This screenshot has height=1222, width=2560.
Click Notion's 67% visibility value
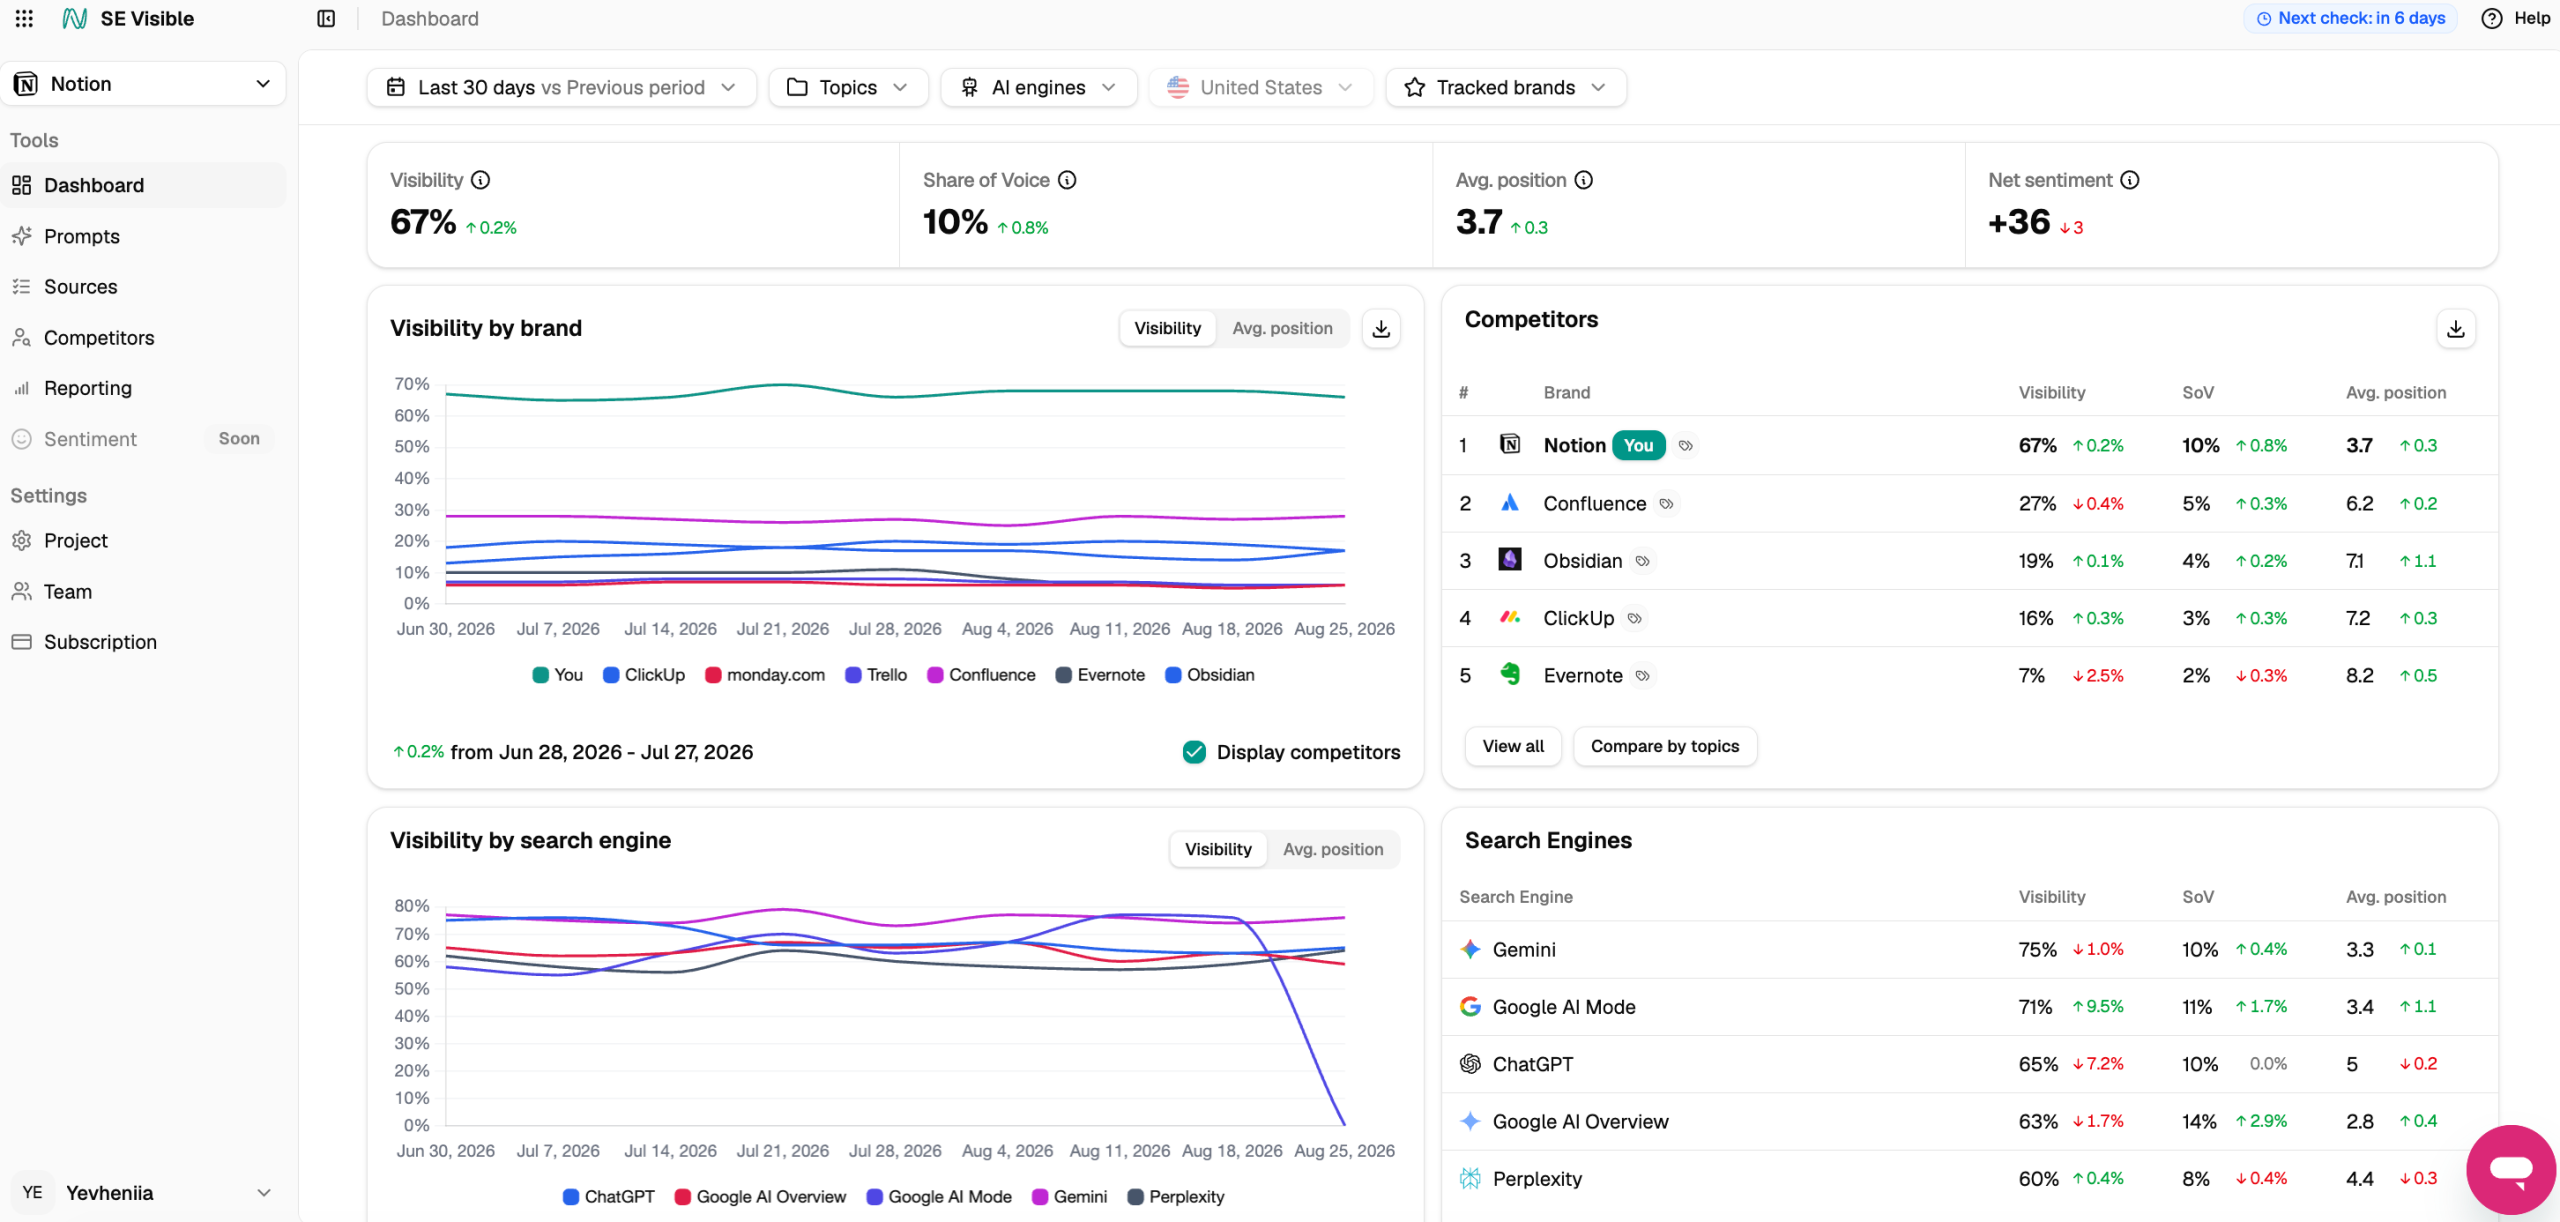tap(2037, 446)
